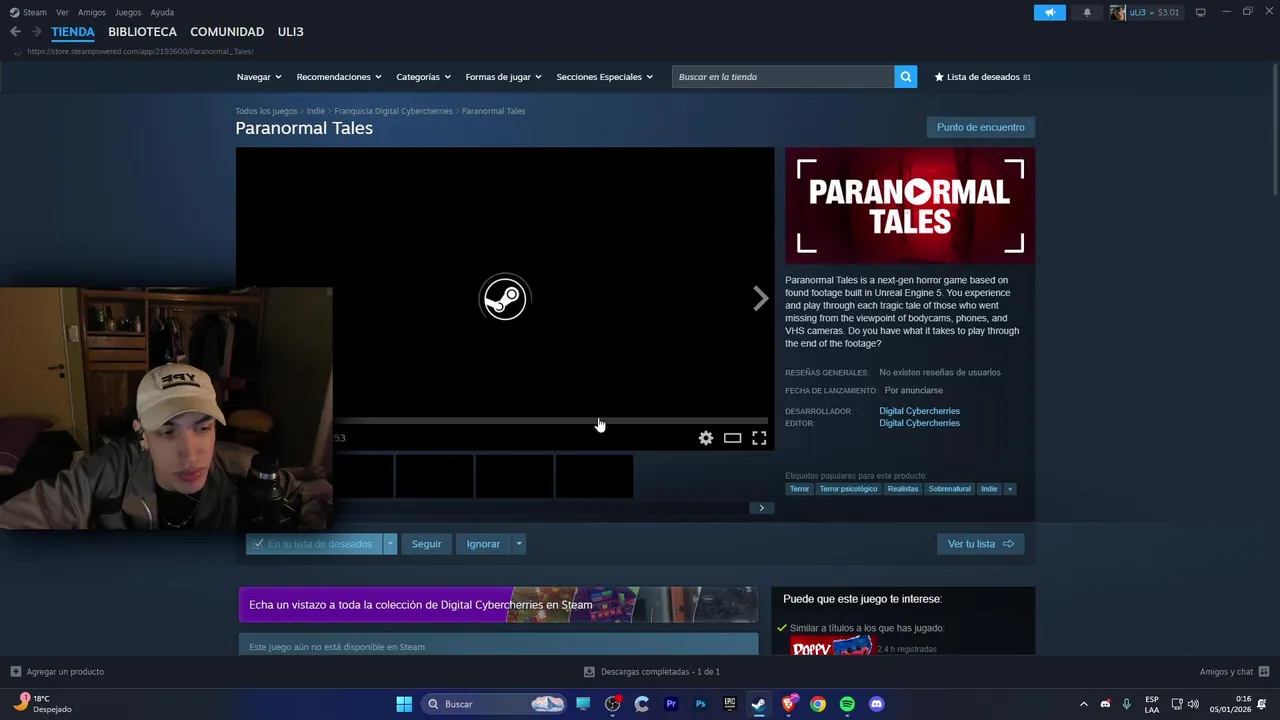Screen dimensions: 1280x720
Task: Open the Categorías dropdown
Action: tap(423, 77)
